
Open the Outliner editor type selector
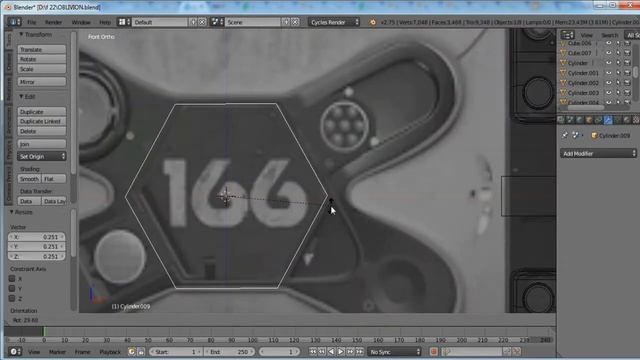point(567,35)
